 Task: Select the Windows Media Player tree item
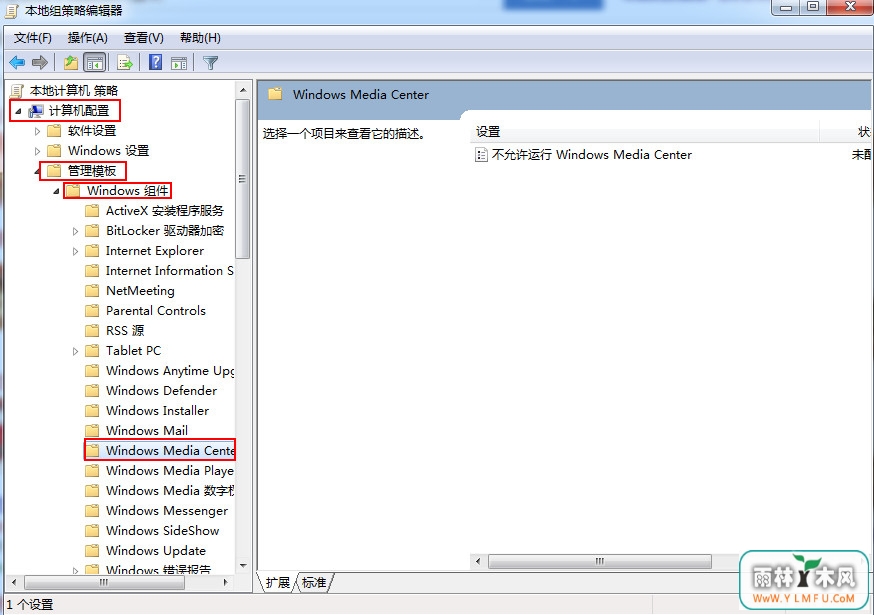coord(169,471)
